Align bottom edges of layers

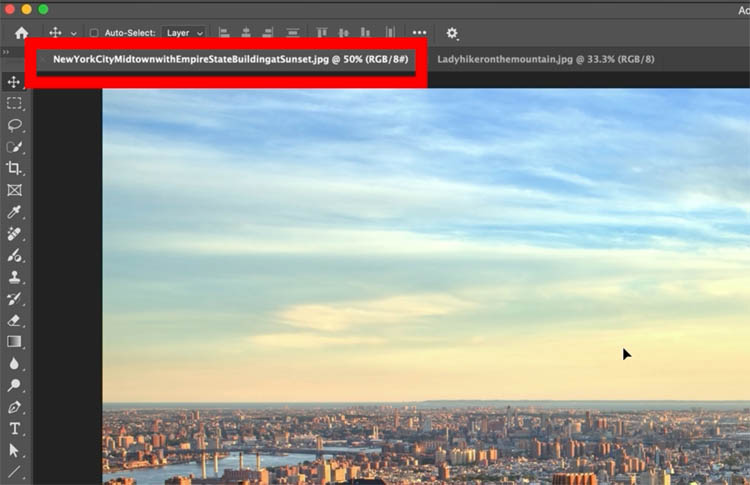pos(365,33)
